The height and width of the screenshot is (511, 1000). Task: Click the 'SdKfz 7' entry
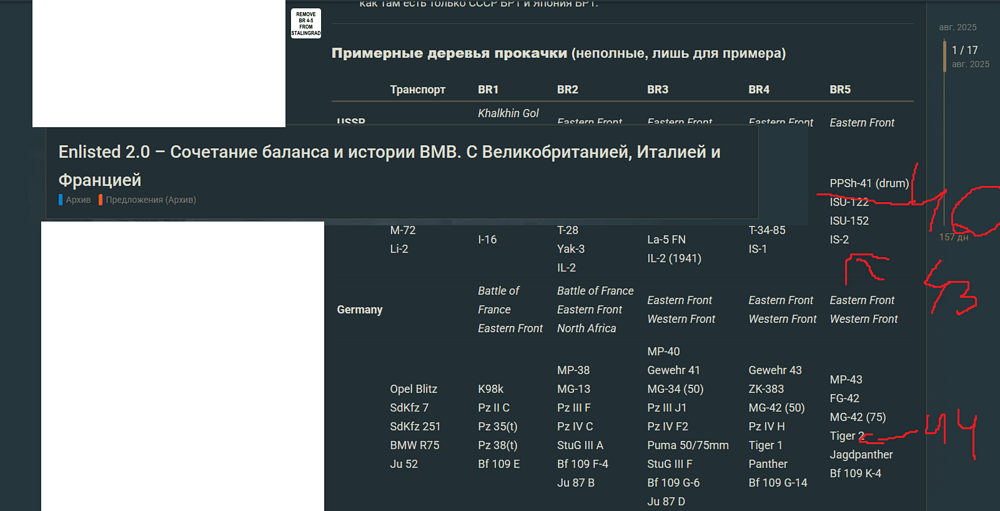coord(408,408)
